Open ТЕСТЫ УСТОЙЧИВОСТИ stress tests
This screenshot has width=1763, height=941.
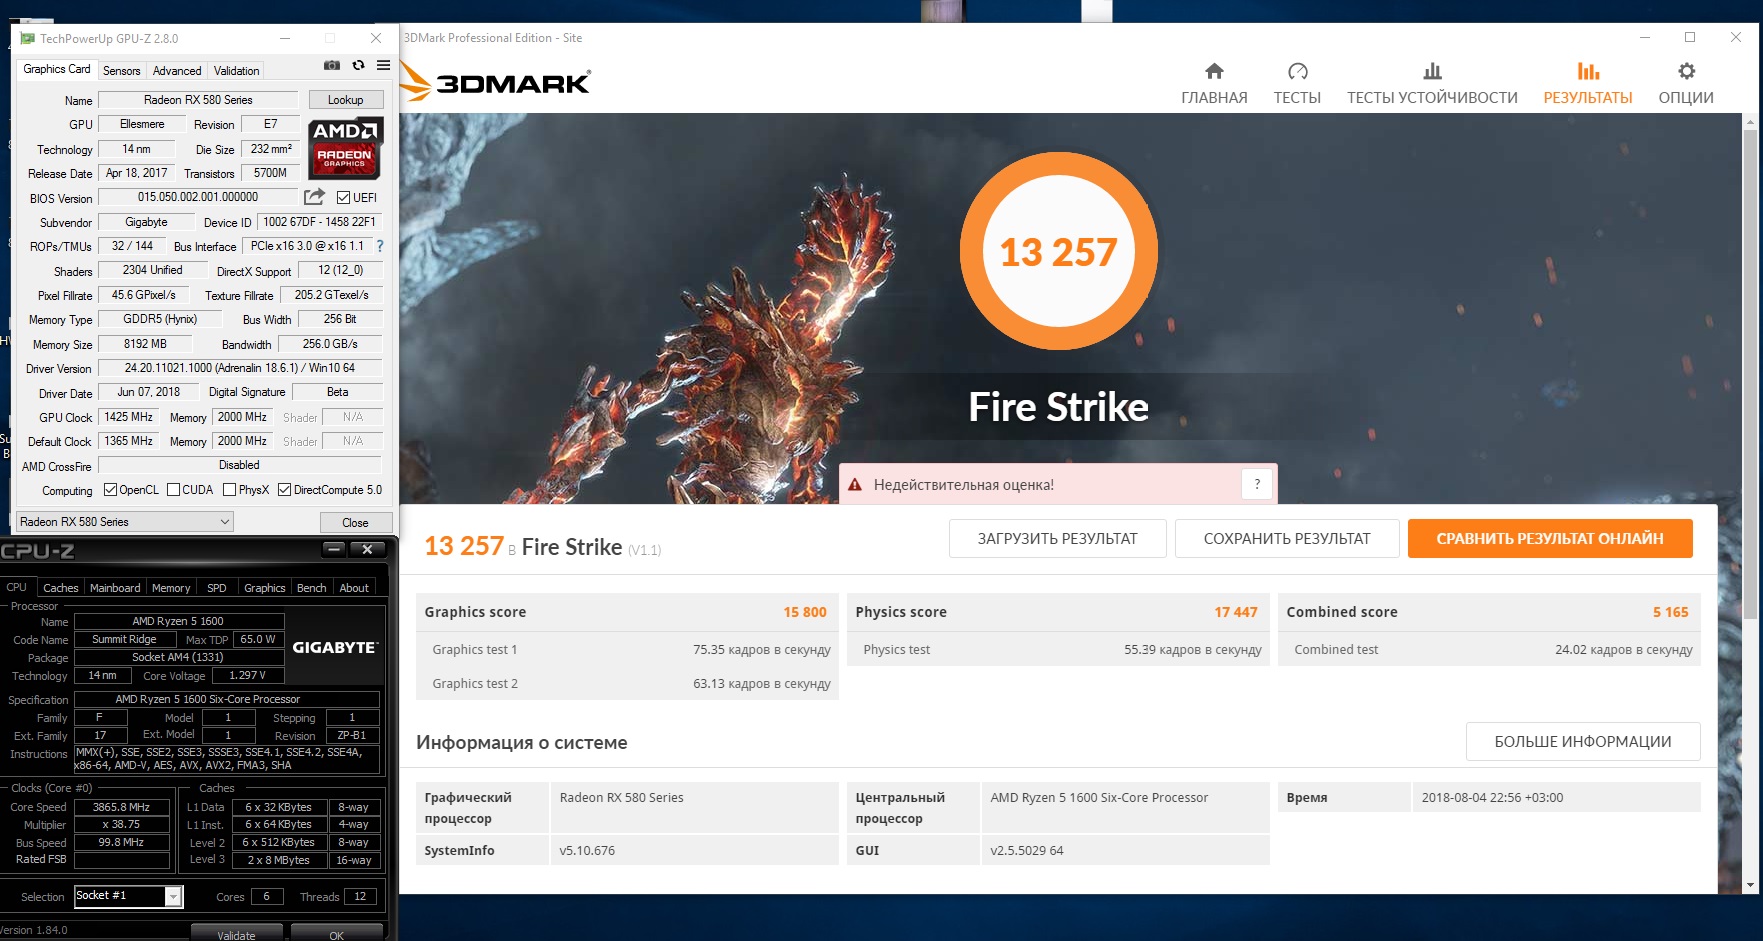1432,84
